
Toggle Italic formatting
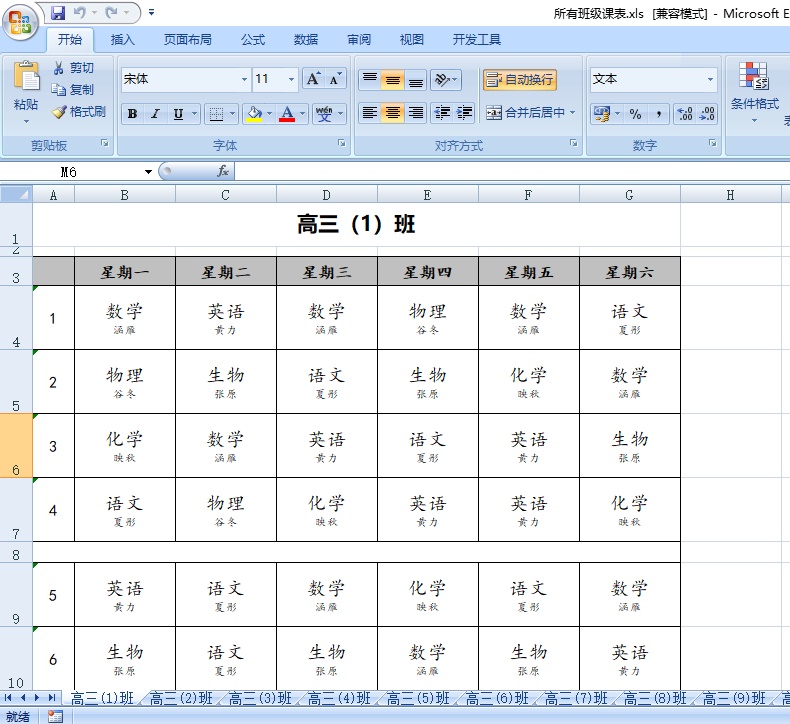[155, 114]
